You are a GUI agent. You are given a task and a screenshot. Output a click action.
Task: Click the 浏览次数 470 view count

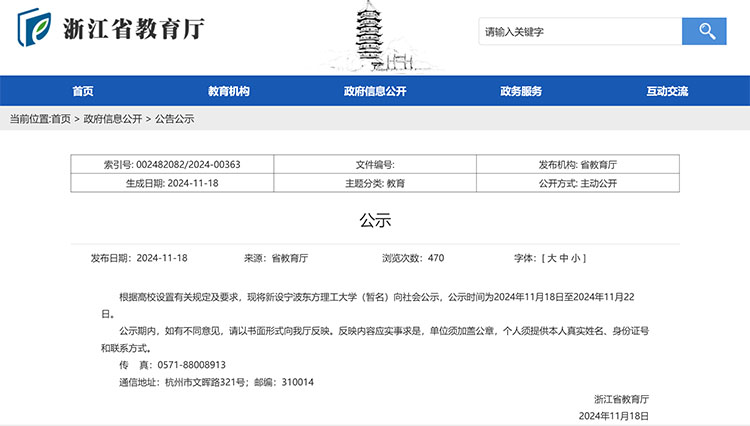point(413,258)
